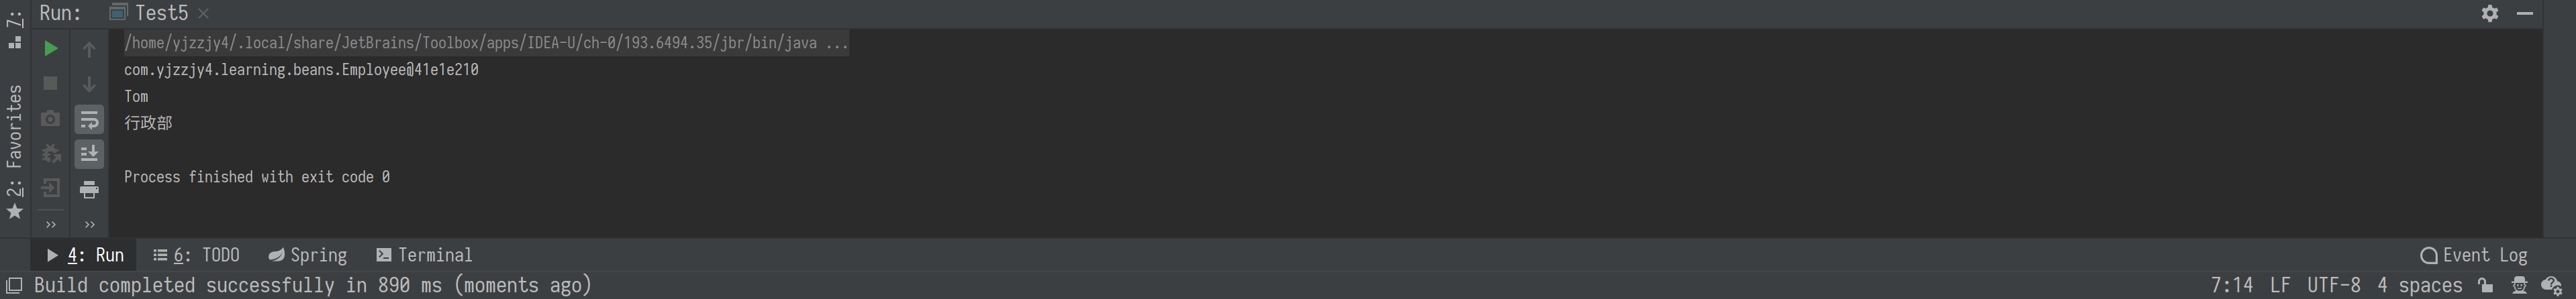Click the inspections hector icon in status bar
Image resolution: width=2576 pixels, height=299 pixels.
coord(2518,285)
